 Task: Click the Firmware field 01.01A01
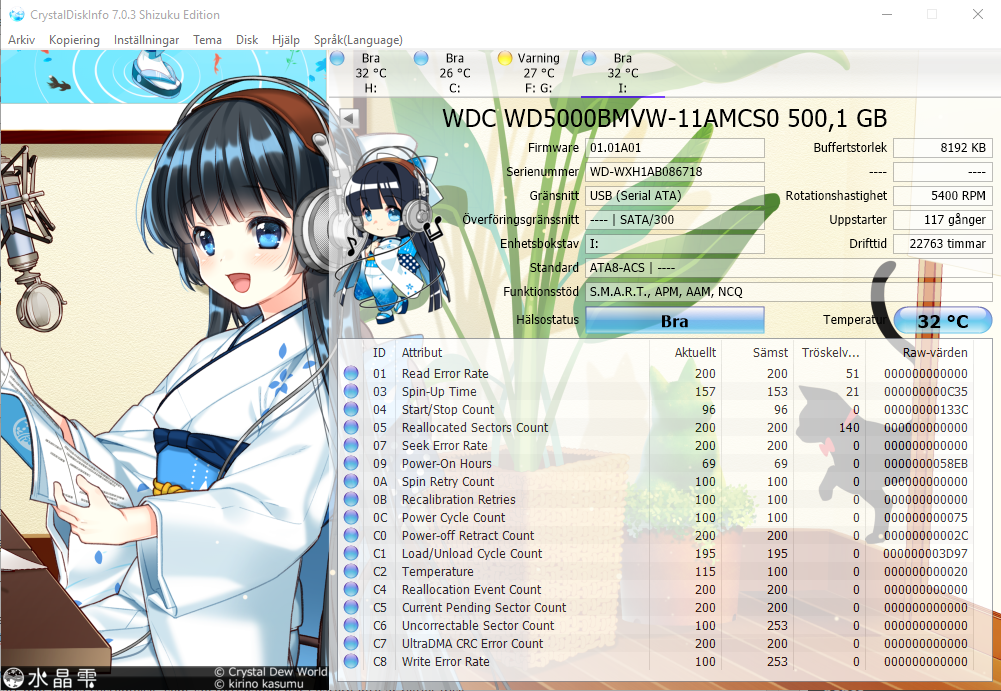click(x=675, y=148)
